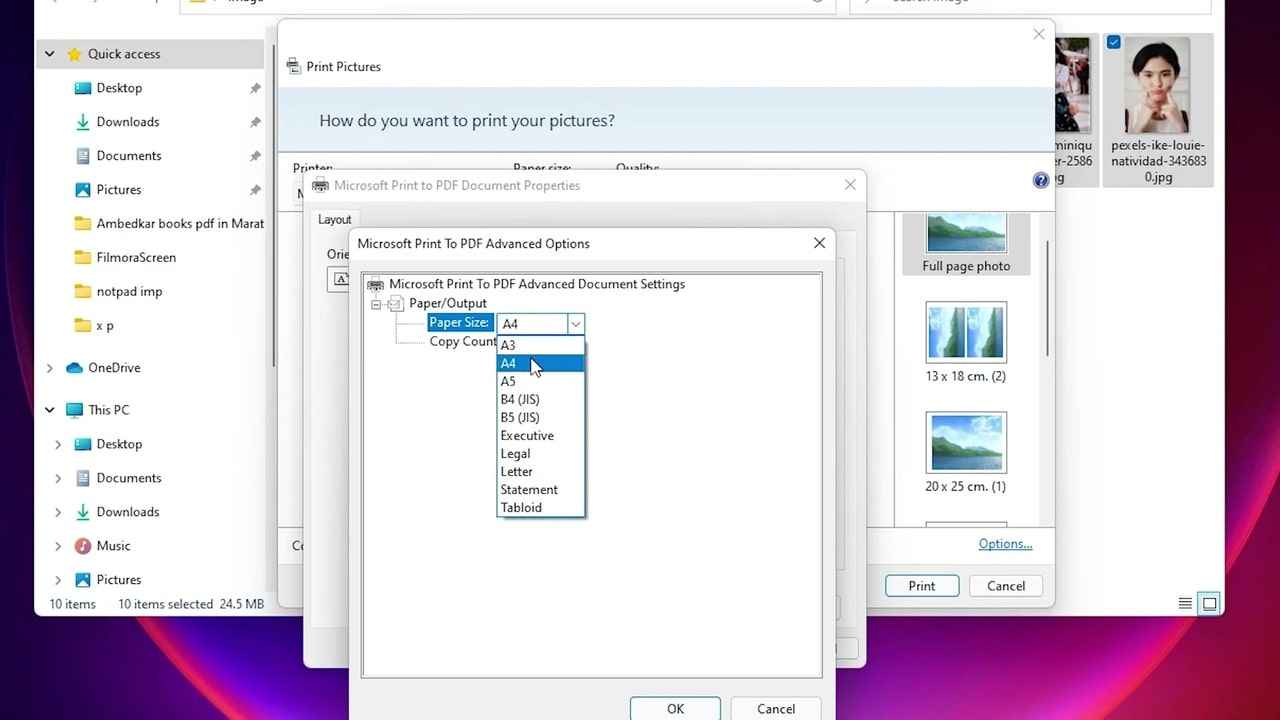Click the Music icon under This PC
The height and width of the screenshot is (720, 1280).
tap(83, 546)
